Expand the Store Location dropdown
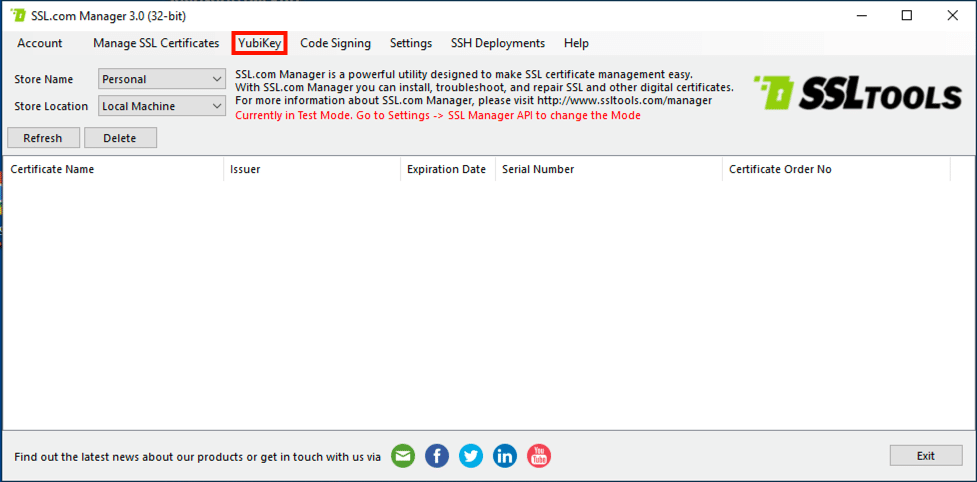Image resolution: width=977 pixels, height=482 pixels. (162, 106)
